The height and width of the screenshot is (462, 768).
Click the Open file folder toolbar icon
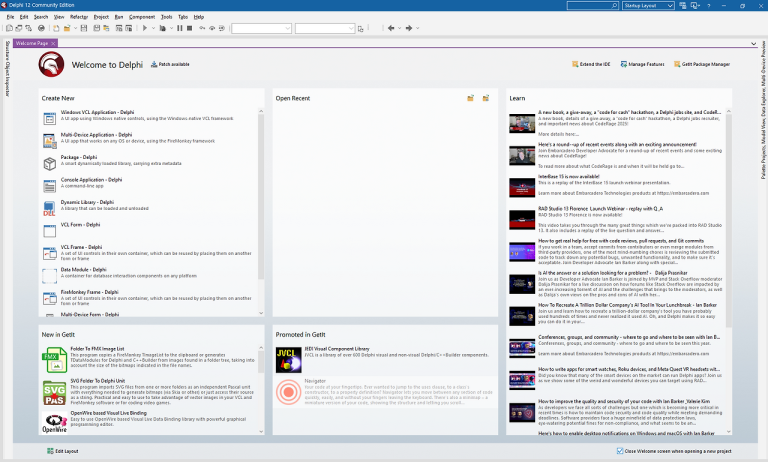pyautogui.click(x=67, y=28)
